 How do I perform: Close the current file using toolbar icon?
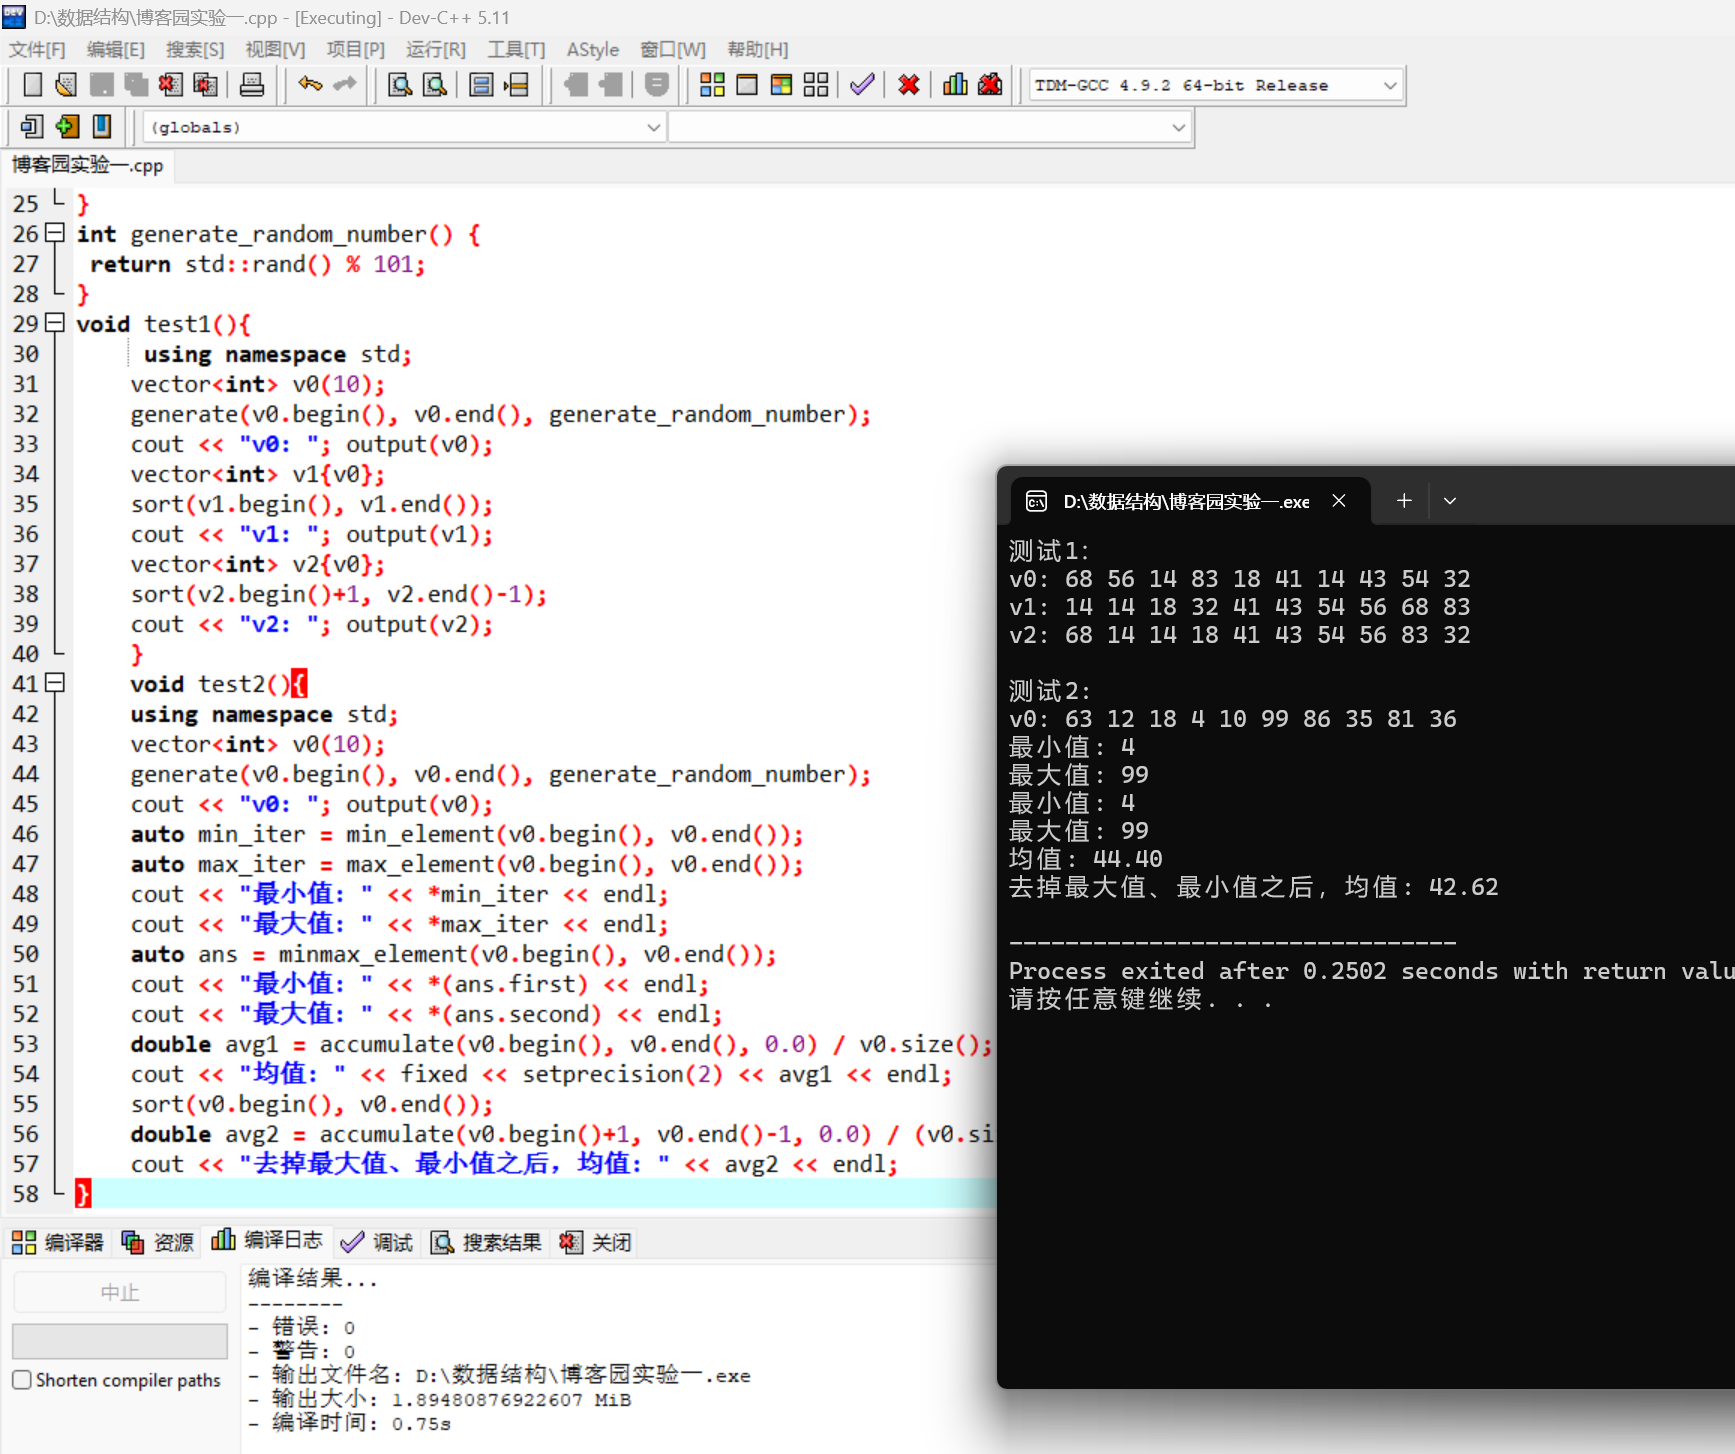171,85
